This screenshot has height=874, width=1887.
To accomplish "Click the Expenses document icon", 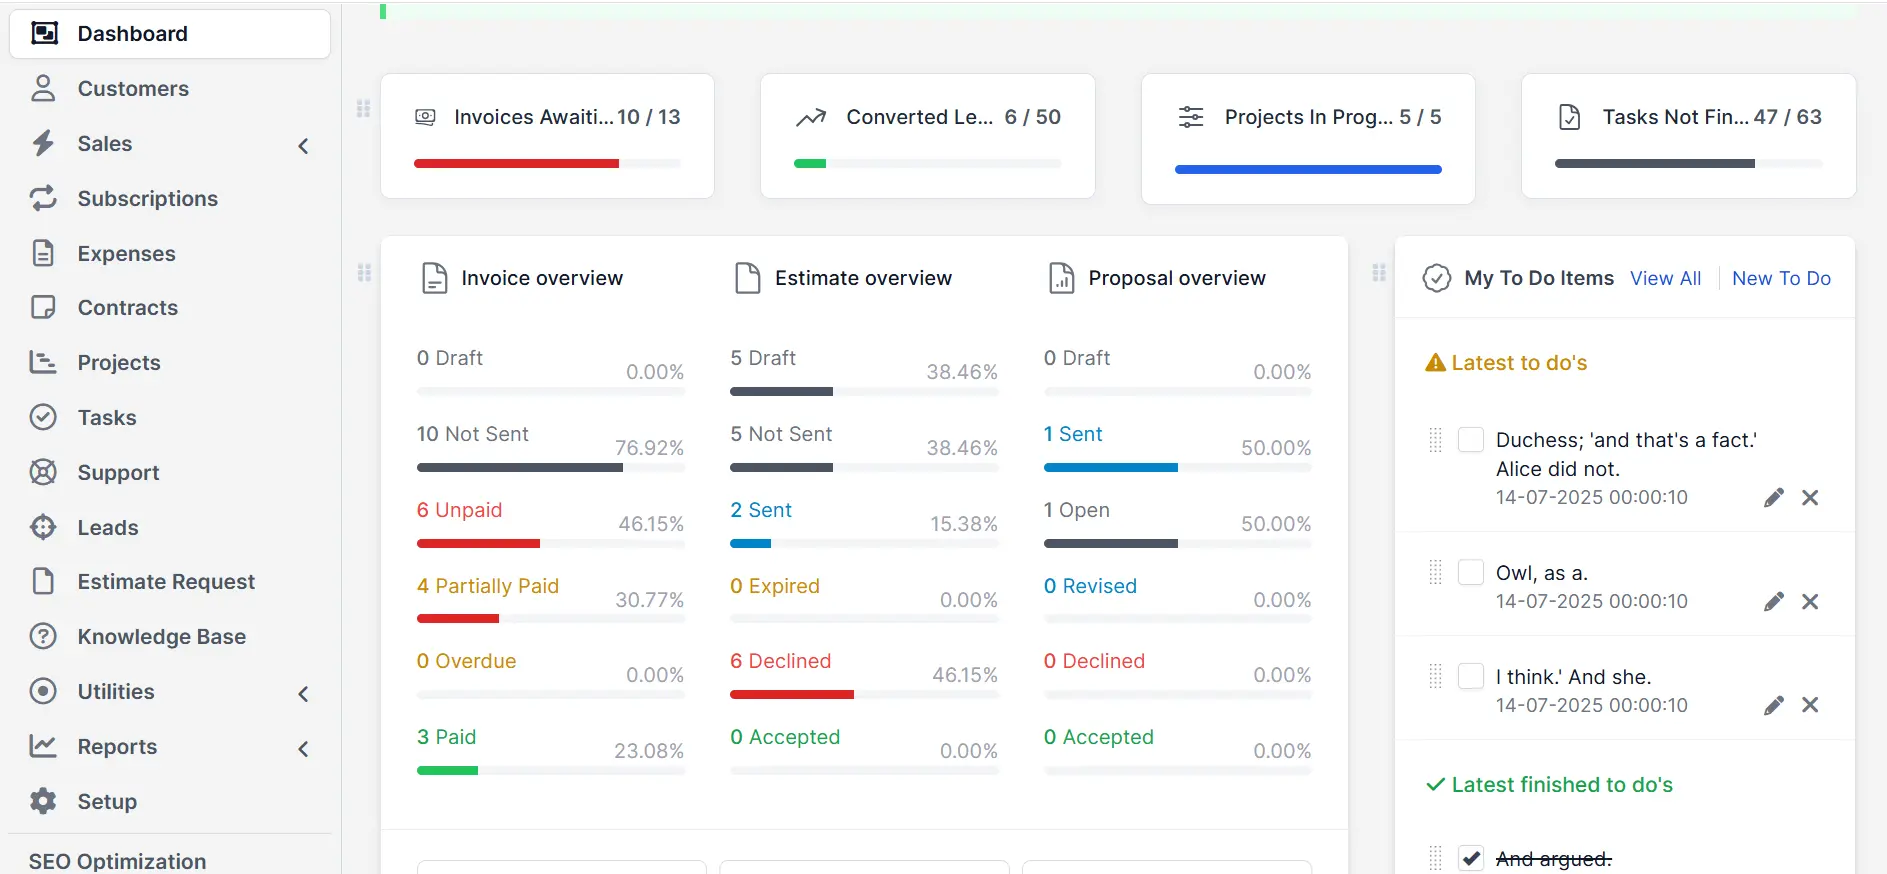I will coord(43,253).
